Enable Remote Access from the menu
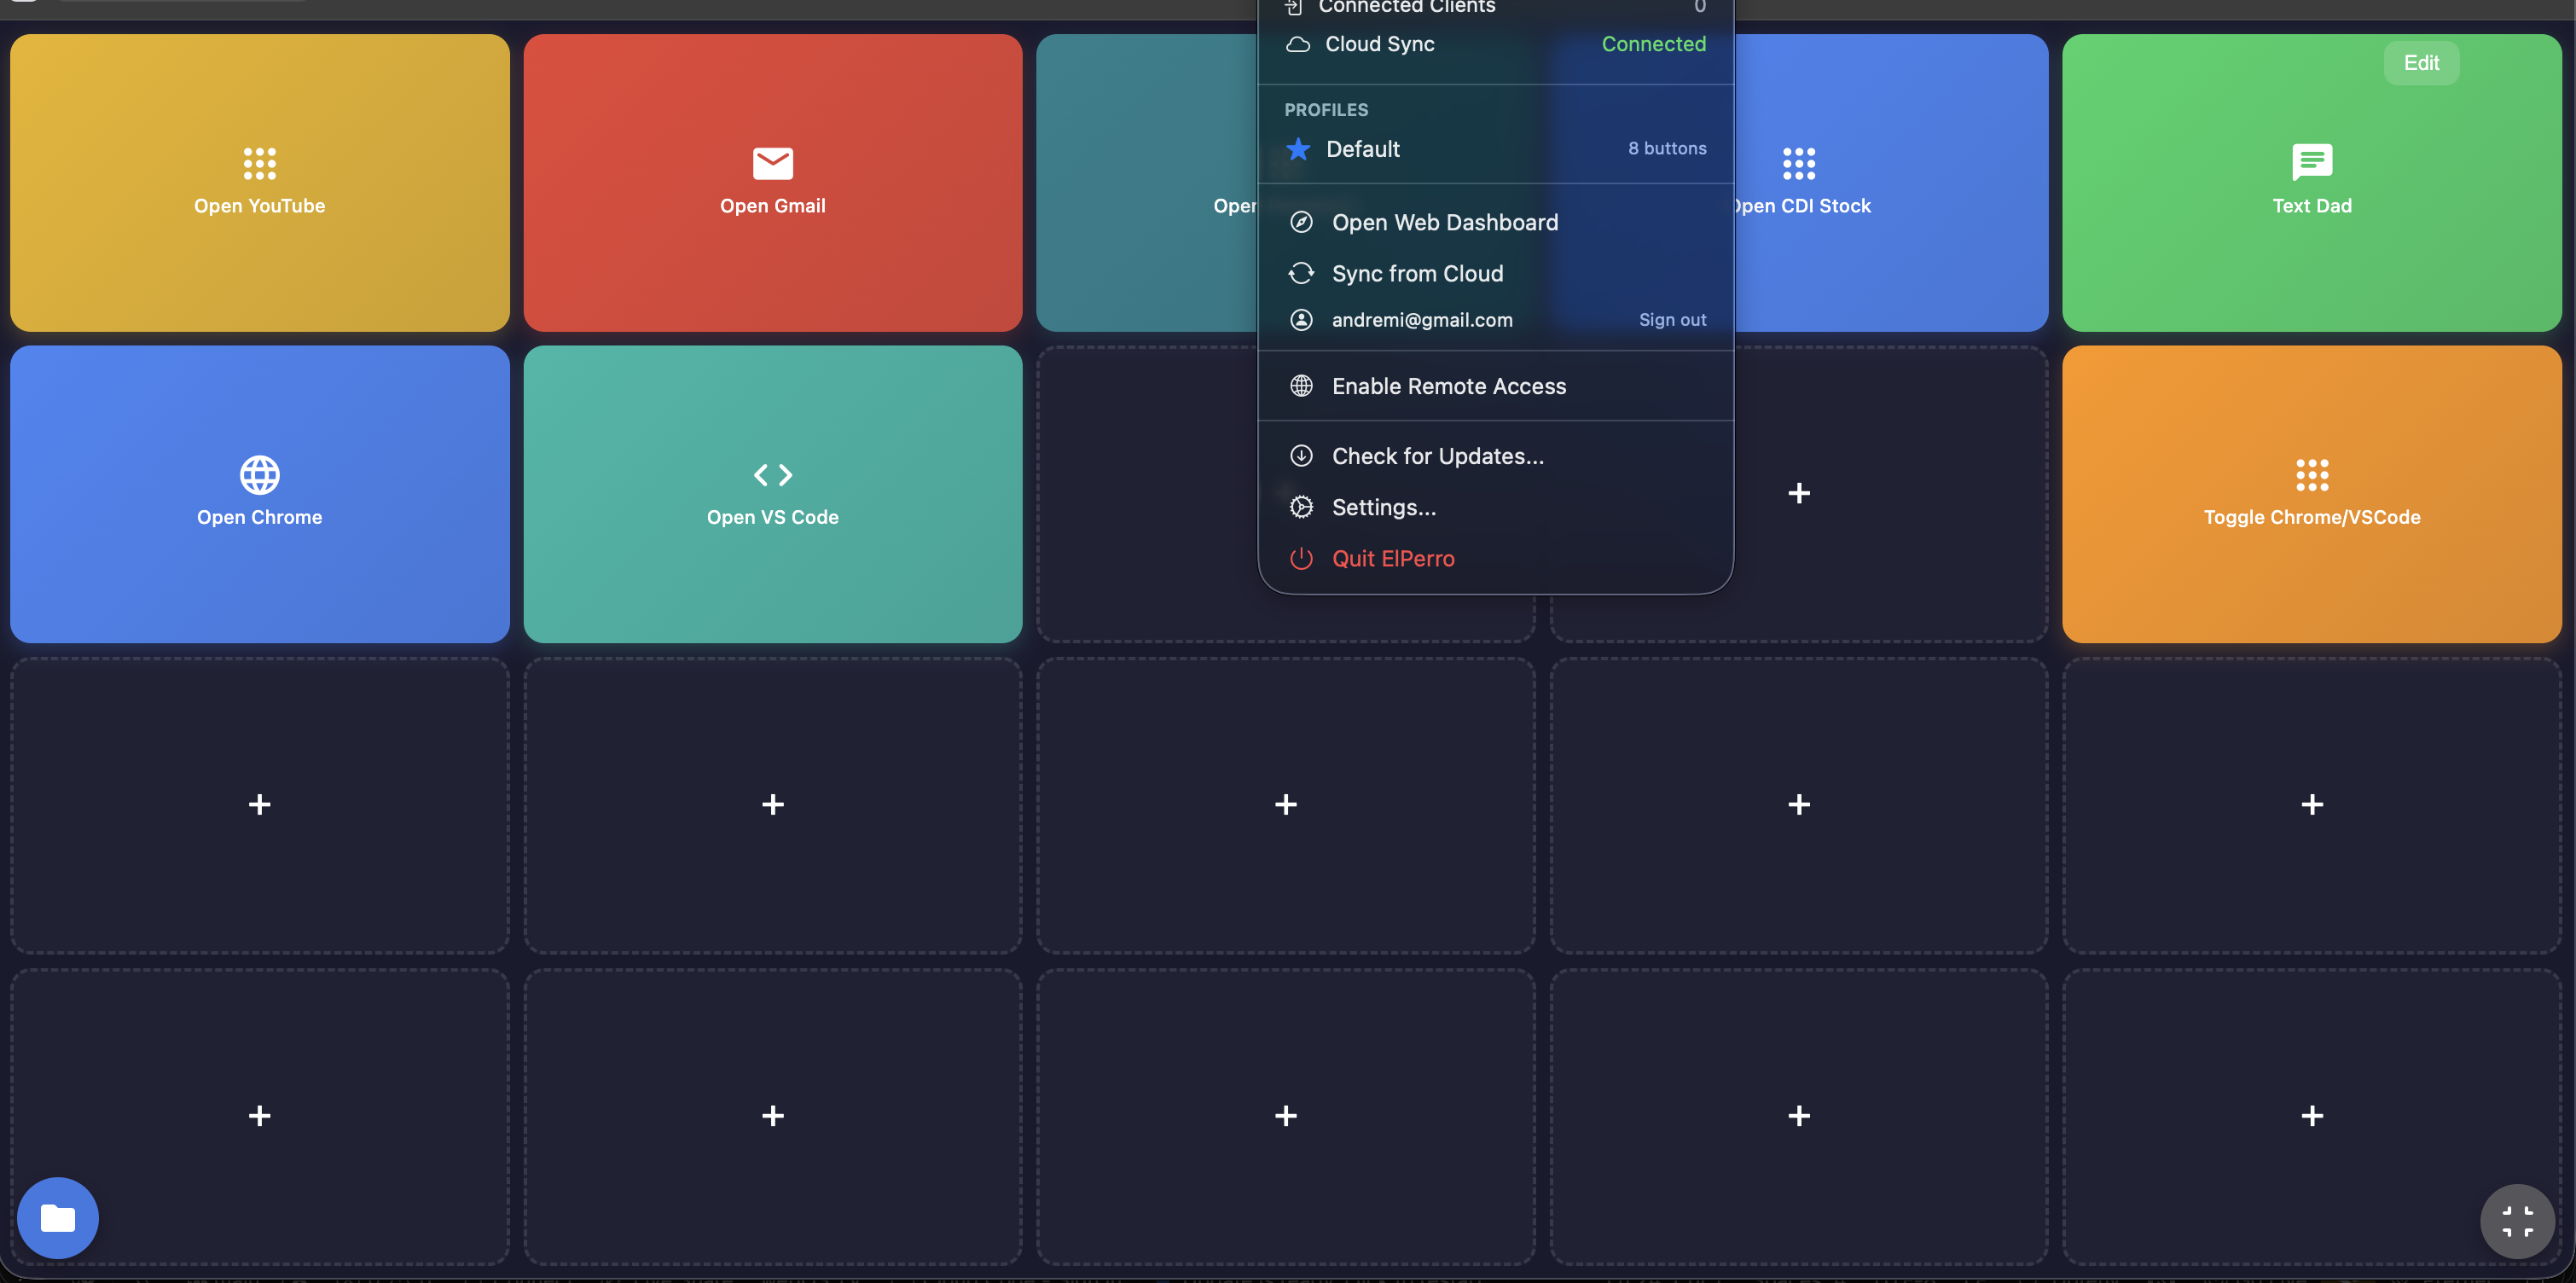Image resolution: width=2576 pixels, height=1283 pixels. (x=1448, y=386)
